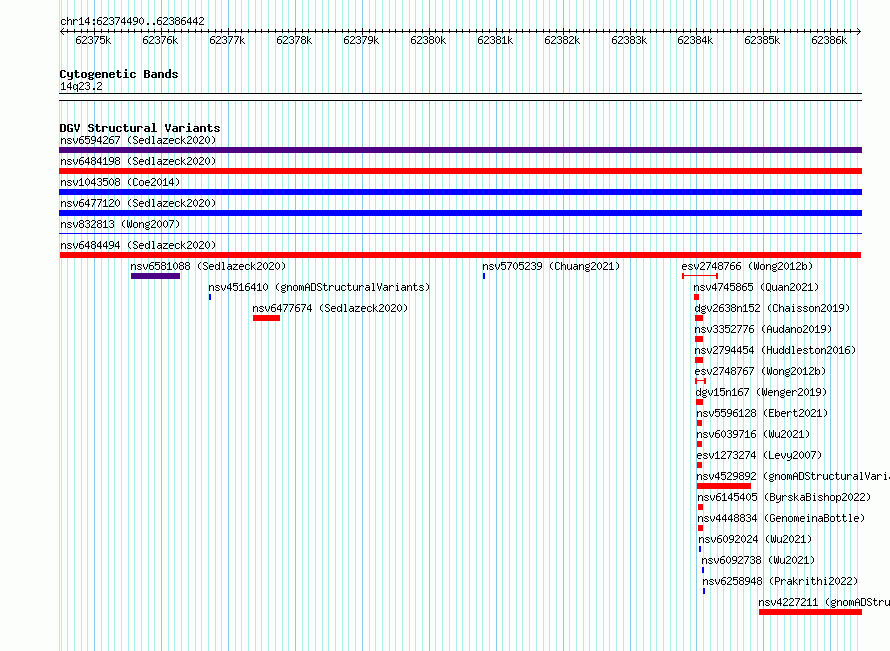Click the esv2748766 red bracket glyph
Viewport: 890px width, 651px height.
click(700, 276)
